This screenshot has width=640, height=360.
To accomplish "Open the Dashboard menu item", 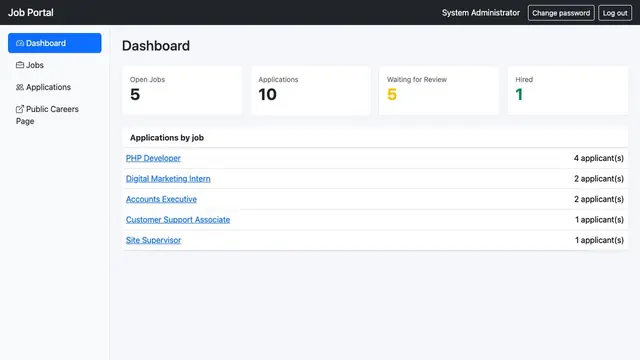I will pyautogui.click(x=55, y=43).
